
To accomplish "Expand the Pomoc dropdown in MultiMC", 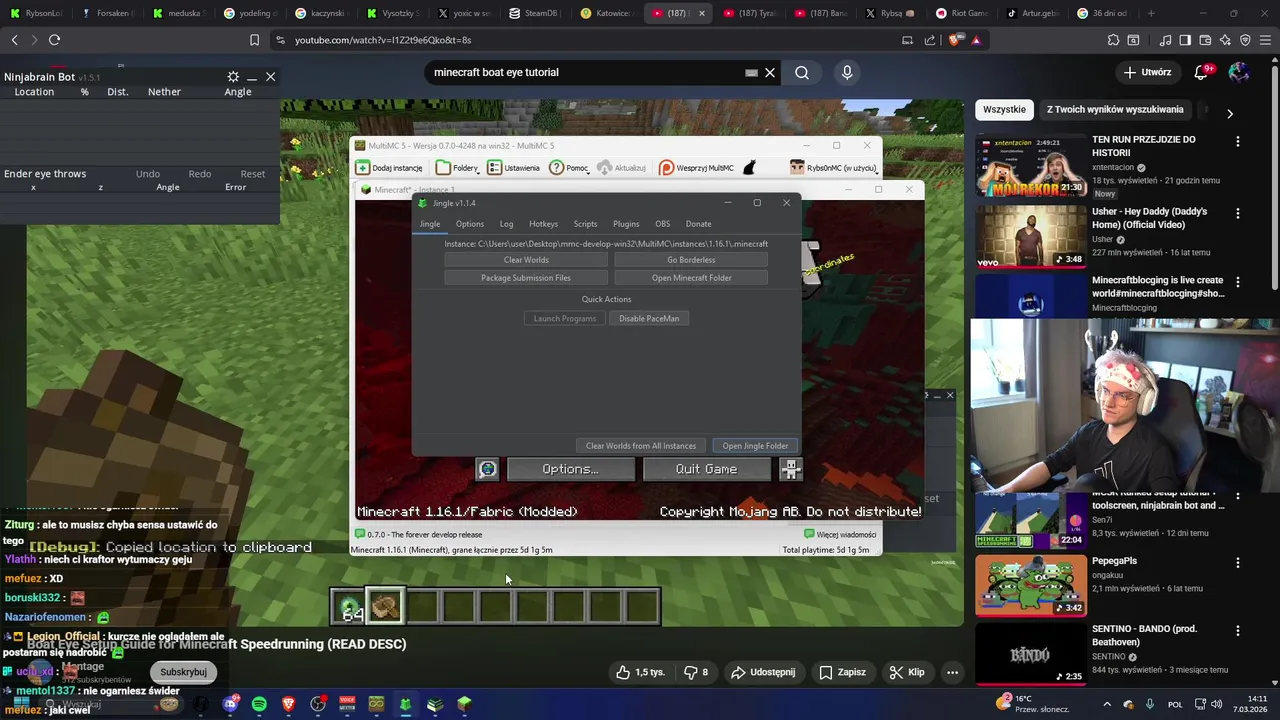I will point(569,167).
